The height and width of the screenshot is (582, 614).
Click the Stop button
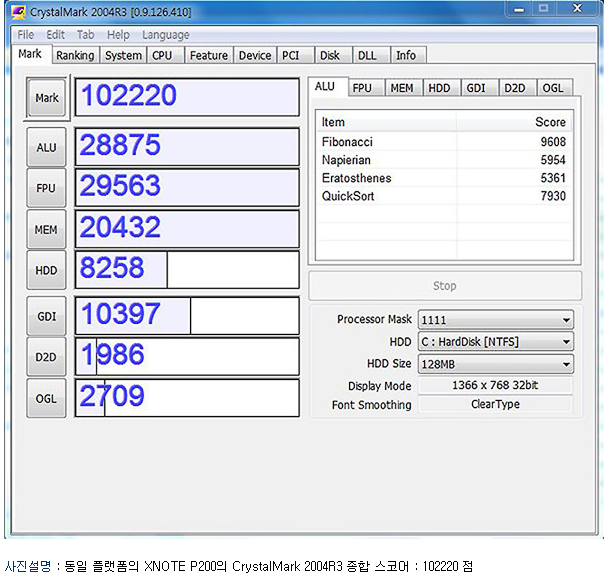click(x=445, y=286)
